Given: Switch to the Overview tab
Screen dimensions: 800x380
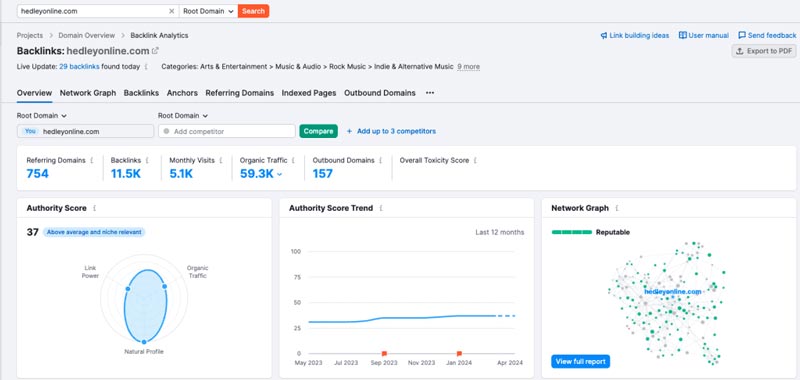Looking at the screenshot, I should [x=34, y=93].
